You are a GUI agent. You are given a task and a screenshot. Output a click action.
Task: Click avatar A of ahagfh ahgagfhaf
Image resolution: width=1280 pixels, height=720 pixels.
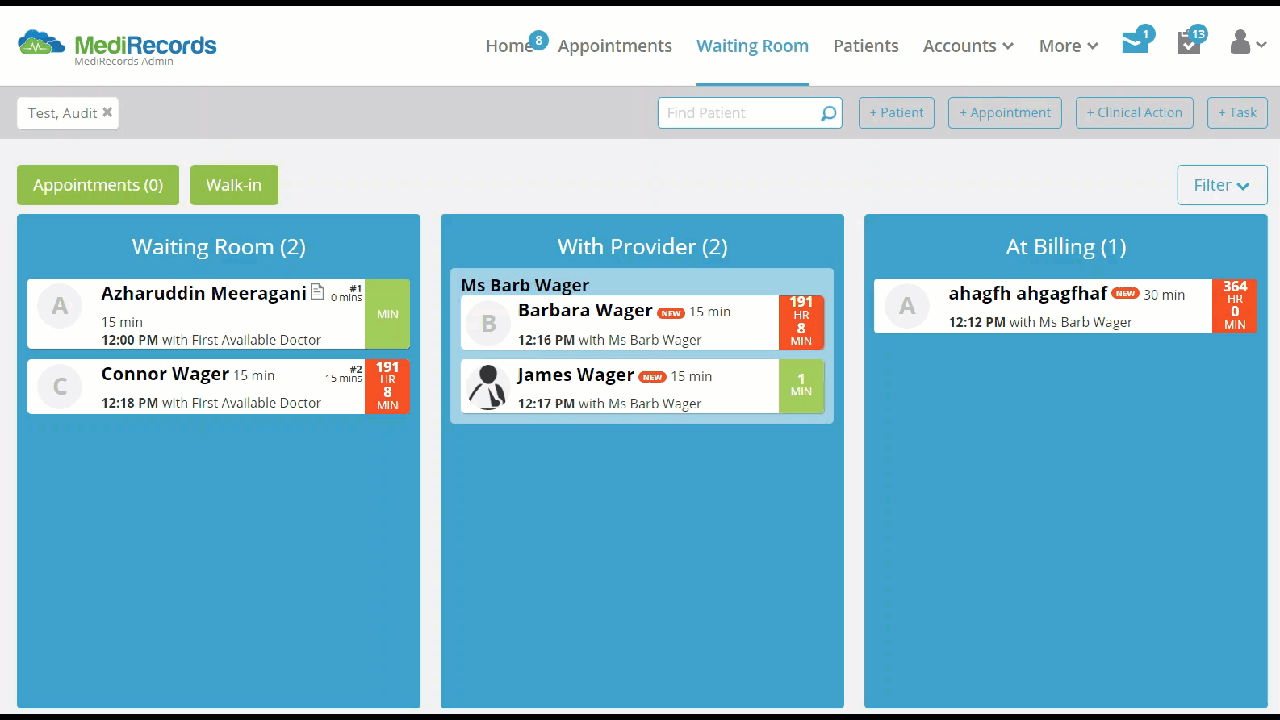point(907,306)
